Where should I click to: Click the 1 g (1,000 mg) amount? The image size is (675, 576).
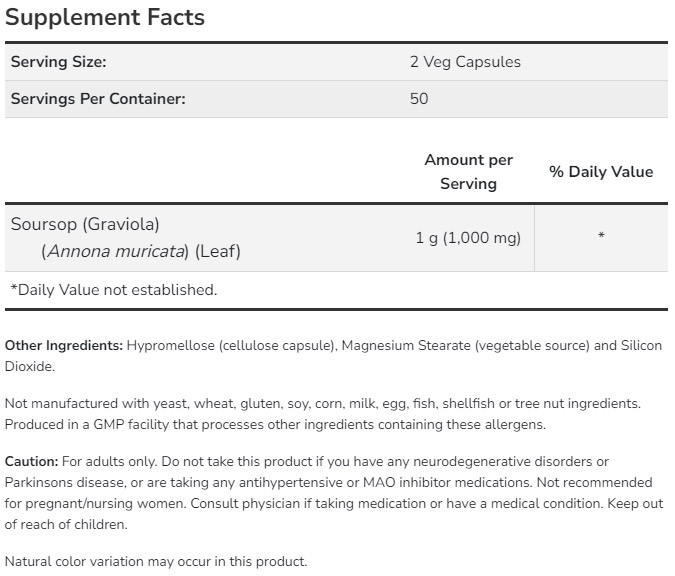(468, 238)
